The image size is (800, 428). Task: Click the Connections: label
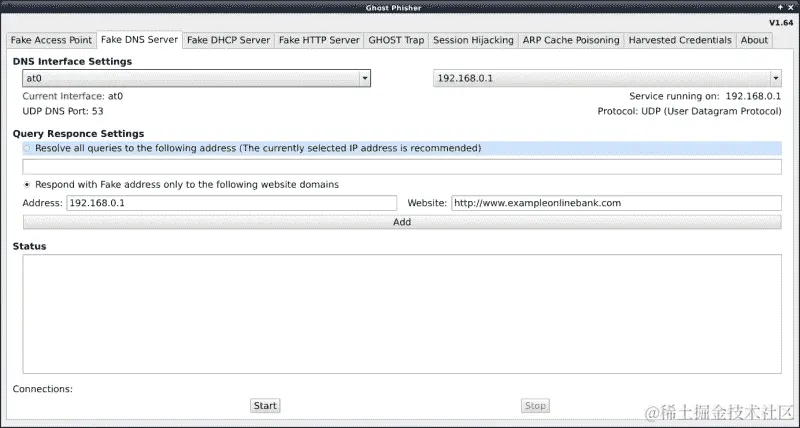[x=43, y=389]
